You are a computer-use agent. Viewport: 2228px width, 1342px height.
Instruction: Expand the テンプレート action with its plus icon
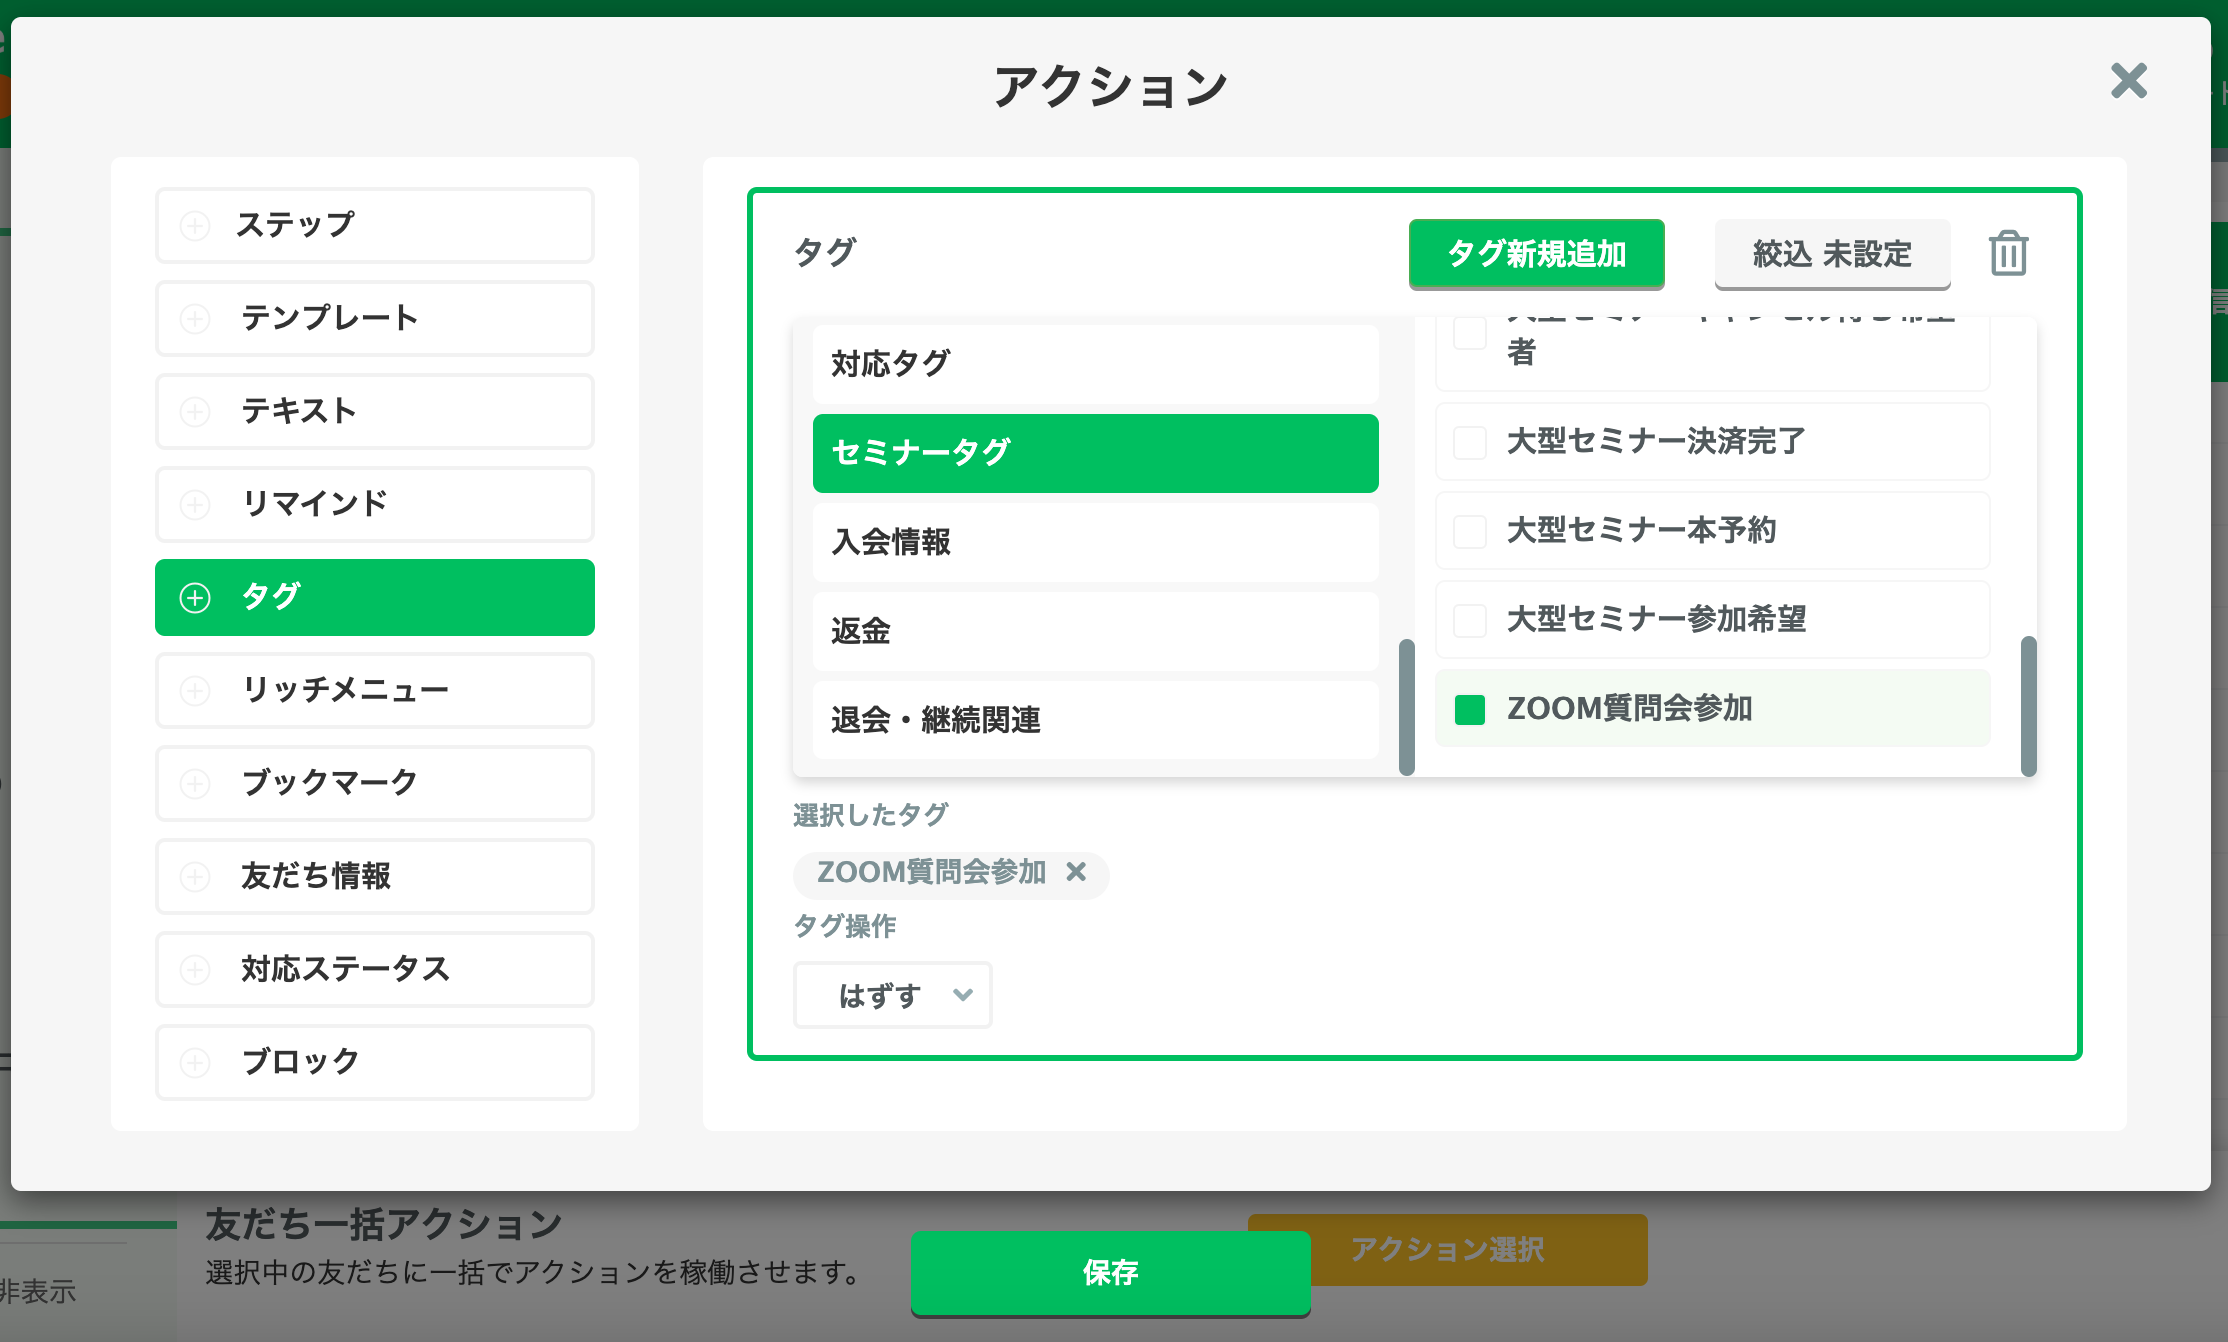click(194, 318)
